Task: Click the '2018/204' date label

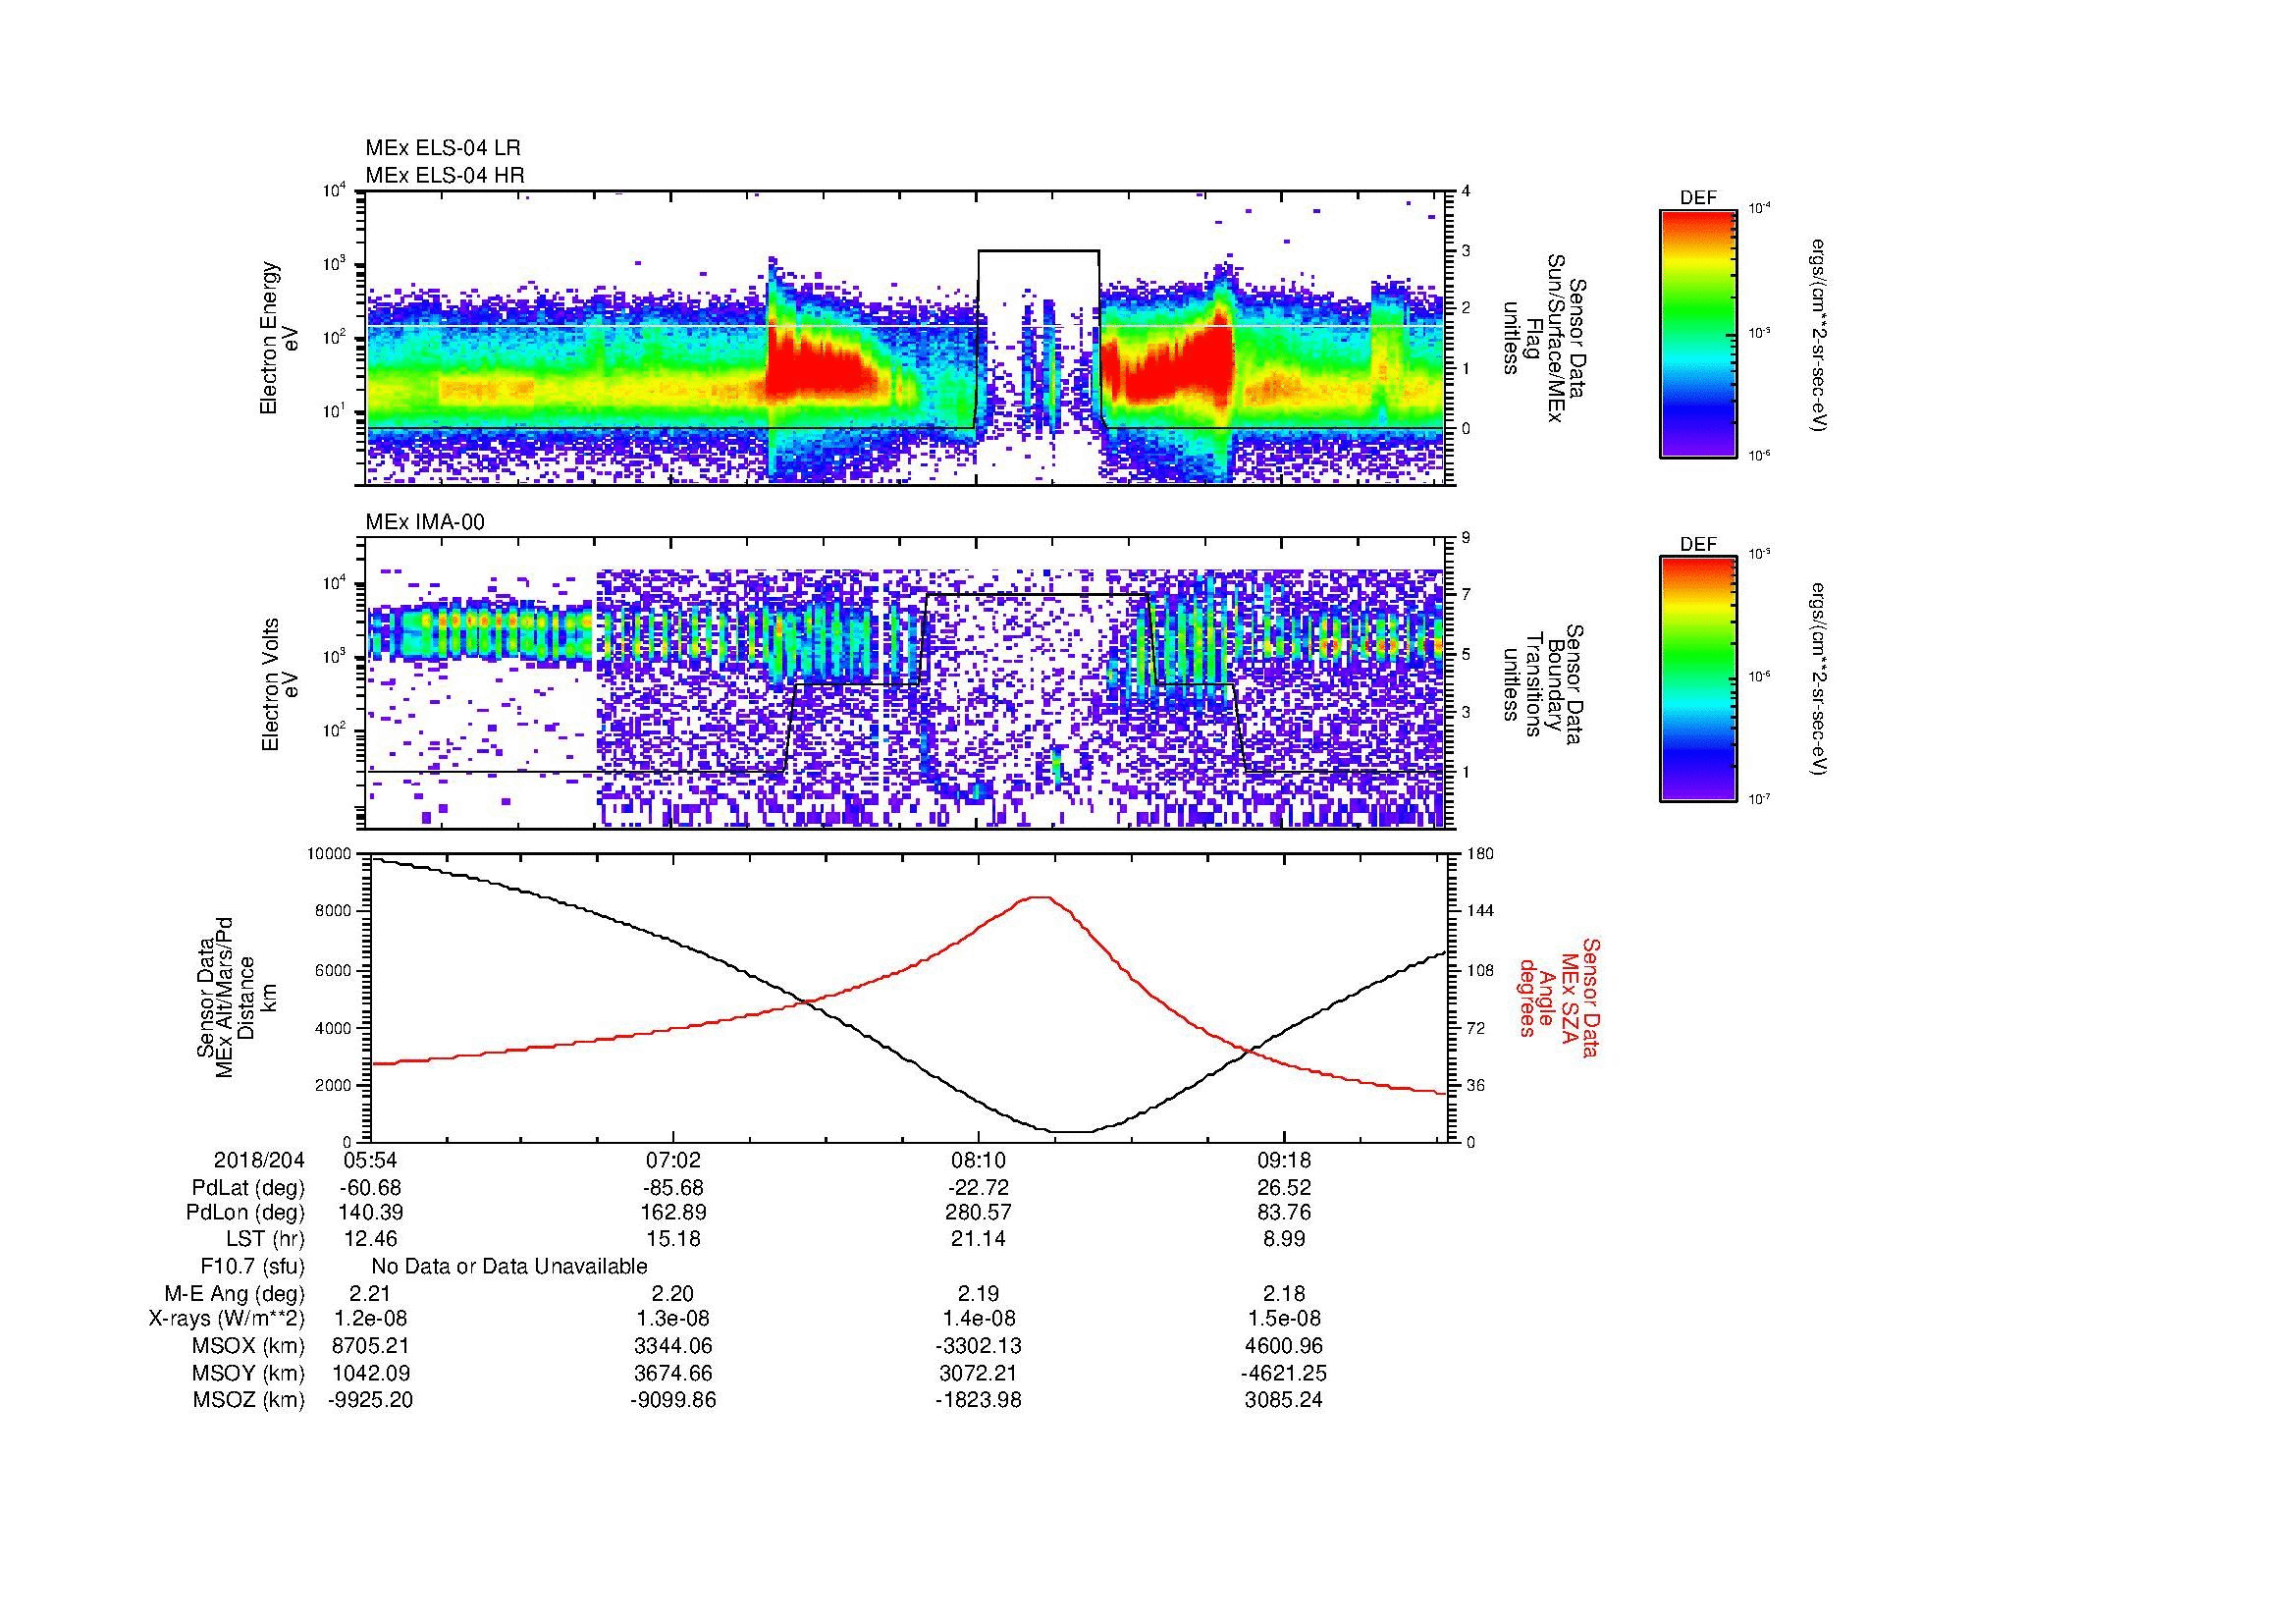Action: (259, 1160)
